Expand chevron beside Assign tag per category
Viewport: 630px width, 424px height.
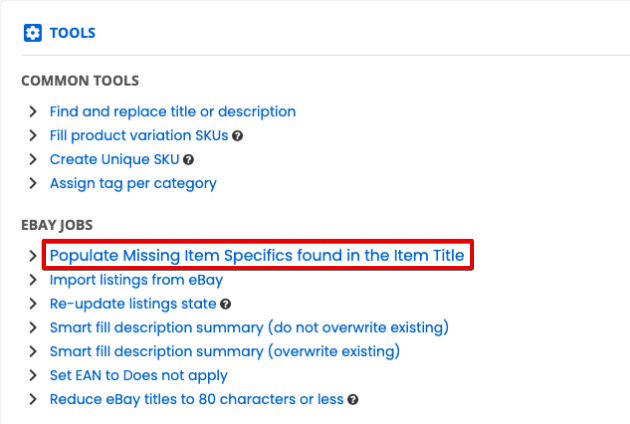(33, 183)
